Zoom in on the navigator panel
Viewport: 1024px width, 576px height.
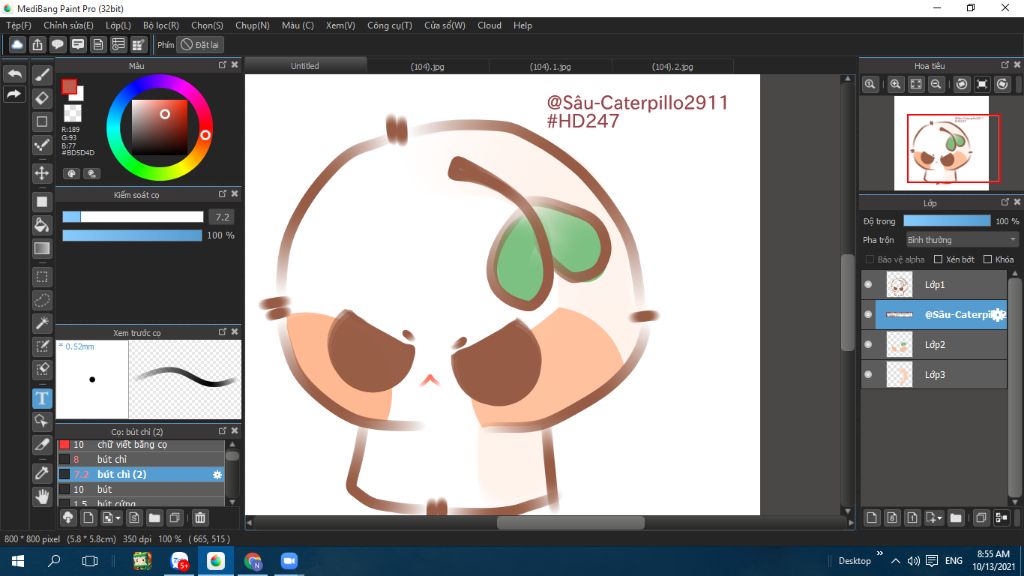[x=895, y=84]
